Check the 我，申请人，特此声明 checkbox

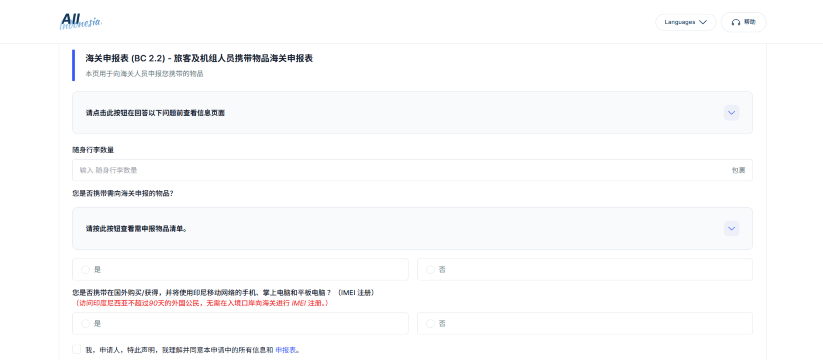pyautogui.click(x=77, y=350)
